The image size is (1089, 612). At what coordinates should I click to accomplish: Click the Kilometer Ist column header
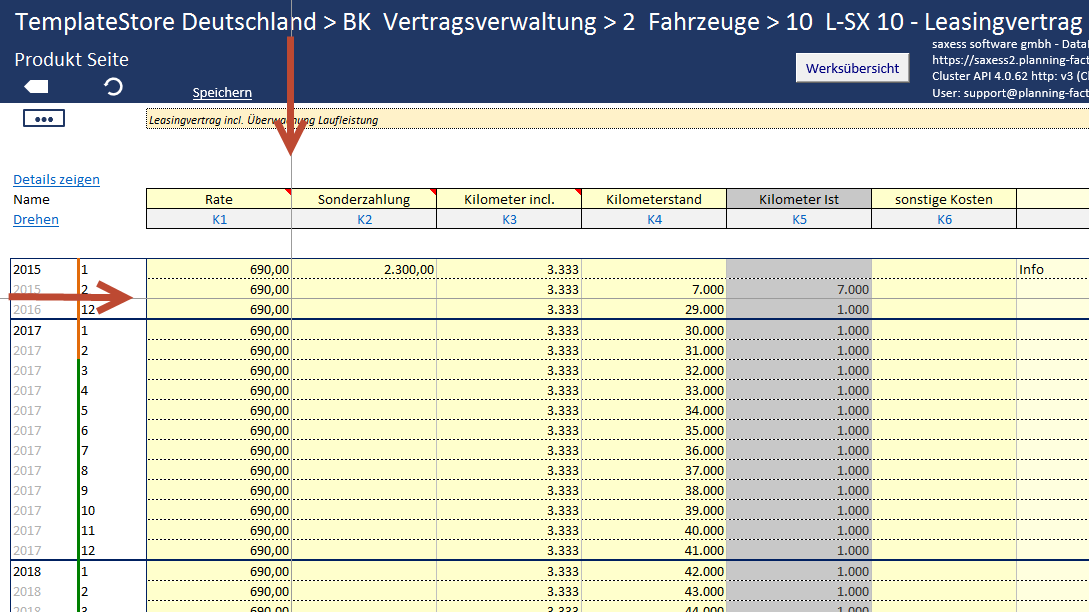coord(799,199)
